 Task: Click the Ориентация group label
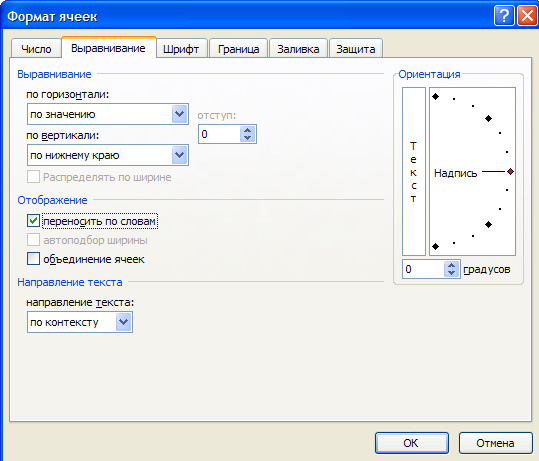[x=429, y=74]
